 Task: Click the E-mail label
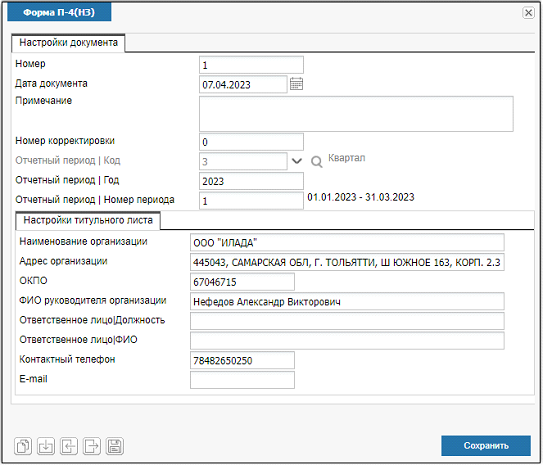(x=33, y=379)
